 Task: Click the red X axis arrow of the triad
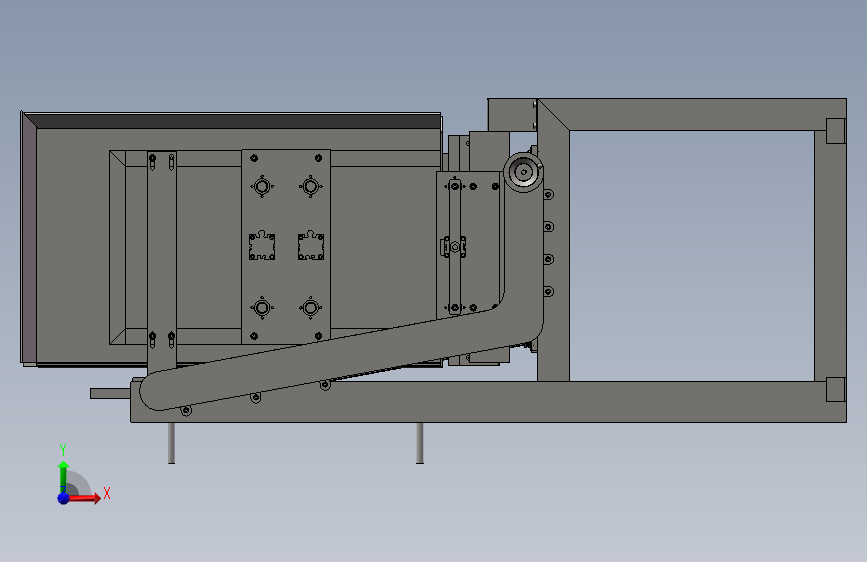click(84, 498)
